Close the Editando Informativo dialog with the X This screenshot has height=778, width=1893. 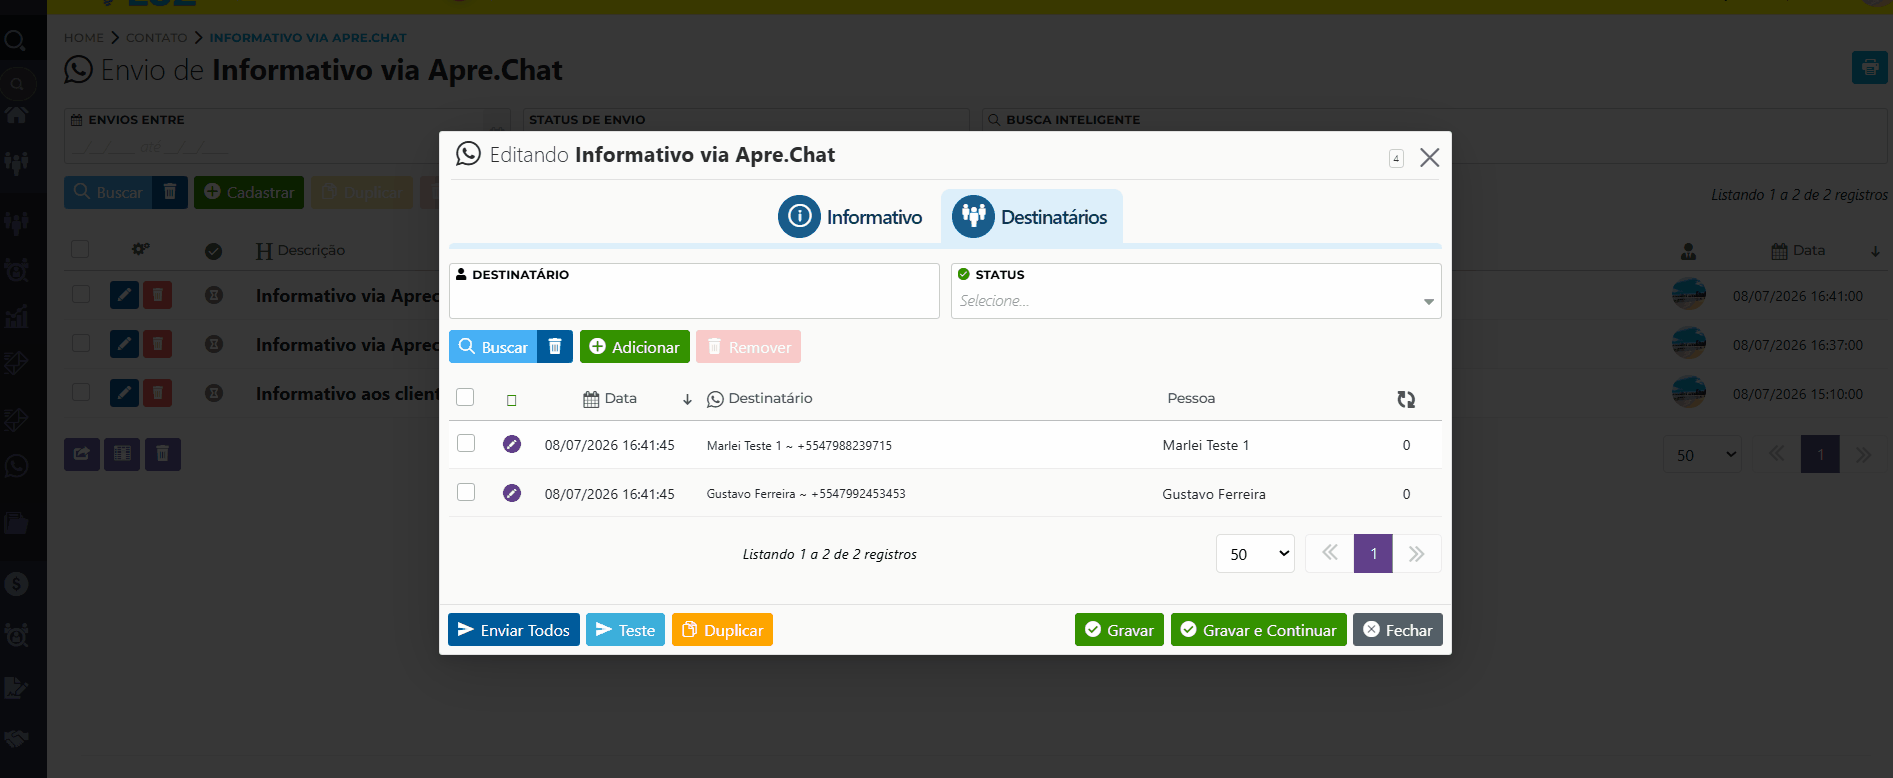[x=1430, y=158]
